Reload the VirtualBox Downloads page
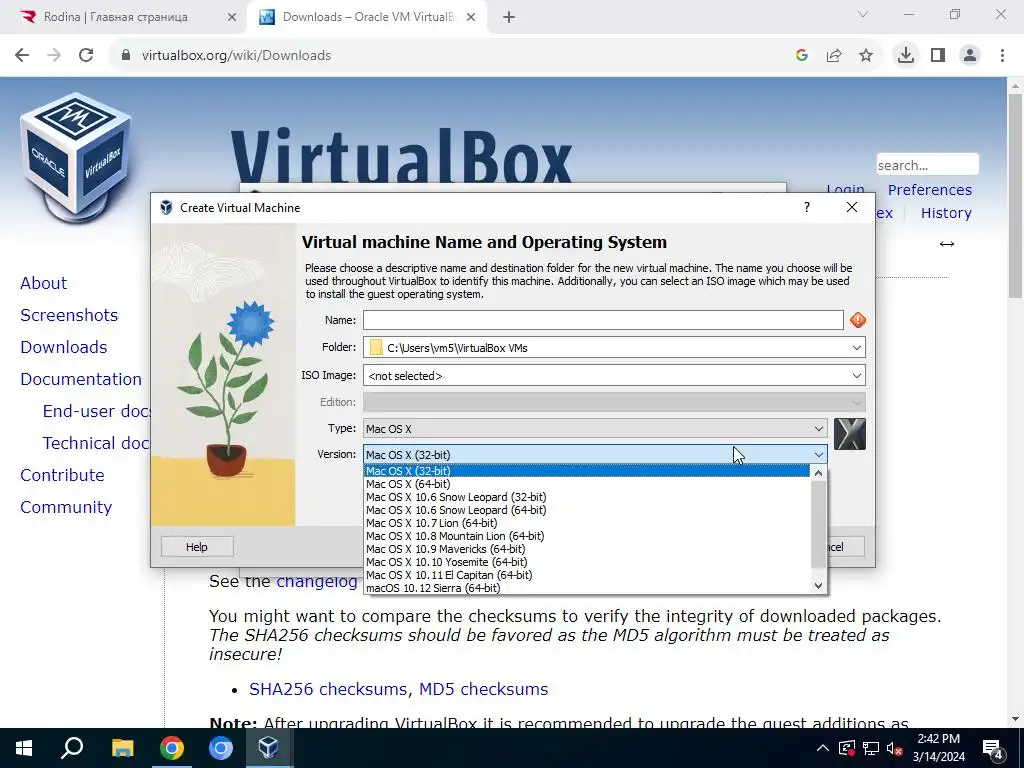Viewport: 1024px width, 768px height. [86, 56]
